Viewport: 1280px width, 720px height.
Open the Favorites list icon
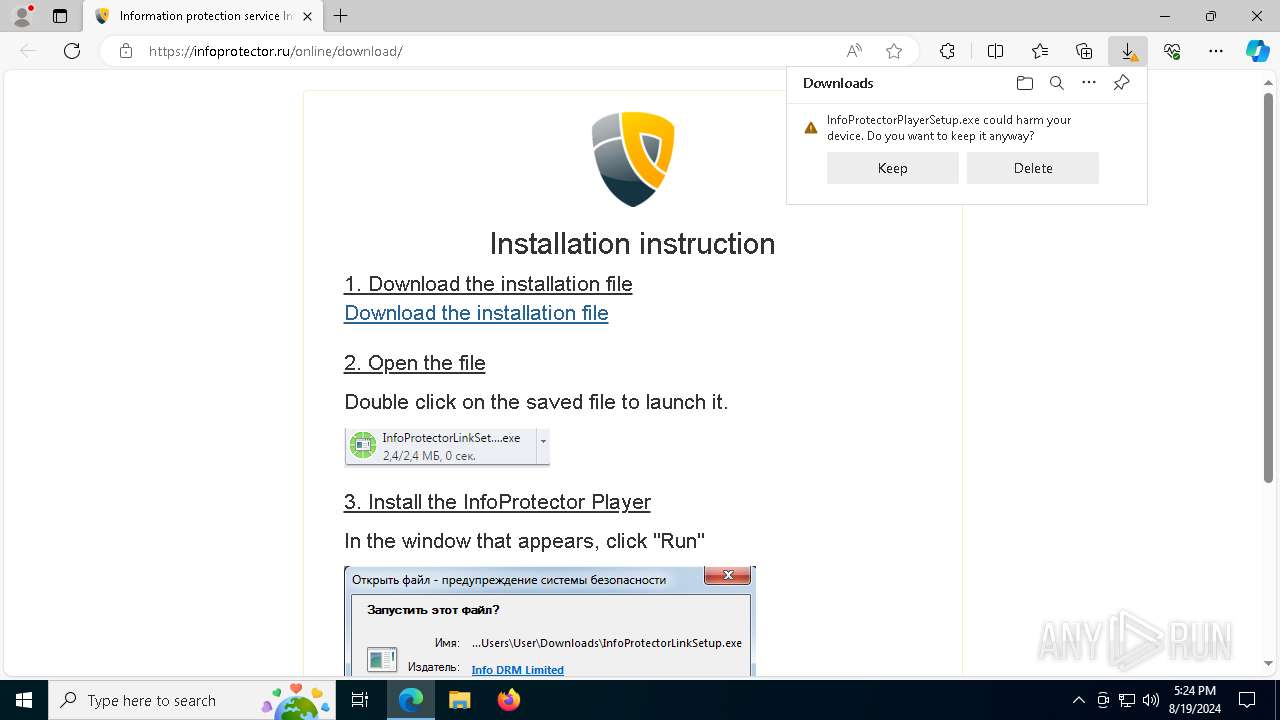pos(1040,51)
